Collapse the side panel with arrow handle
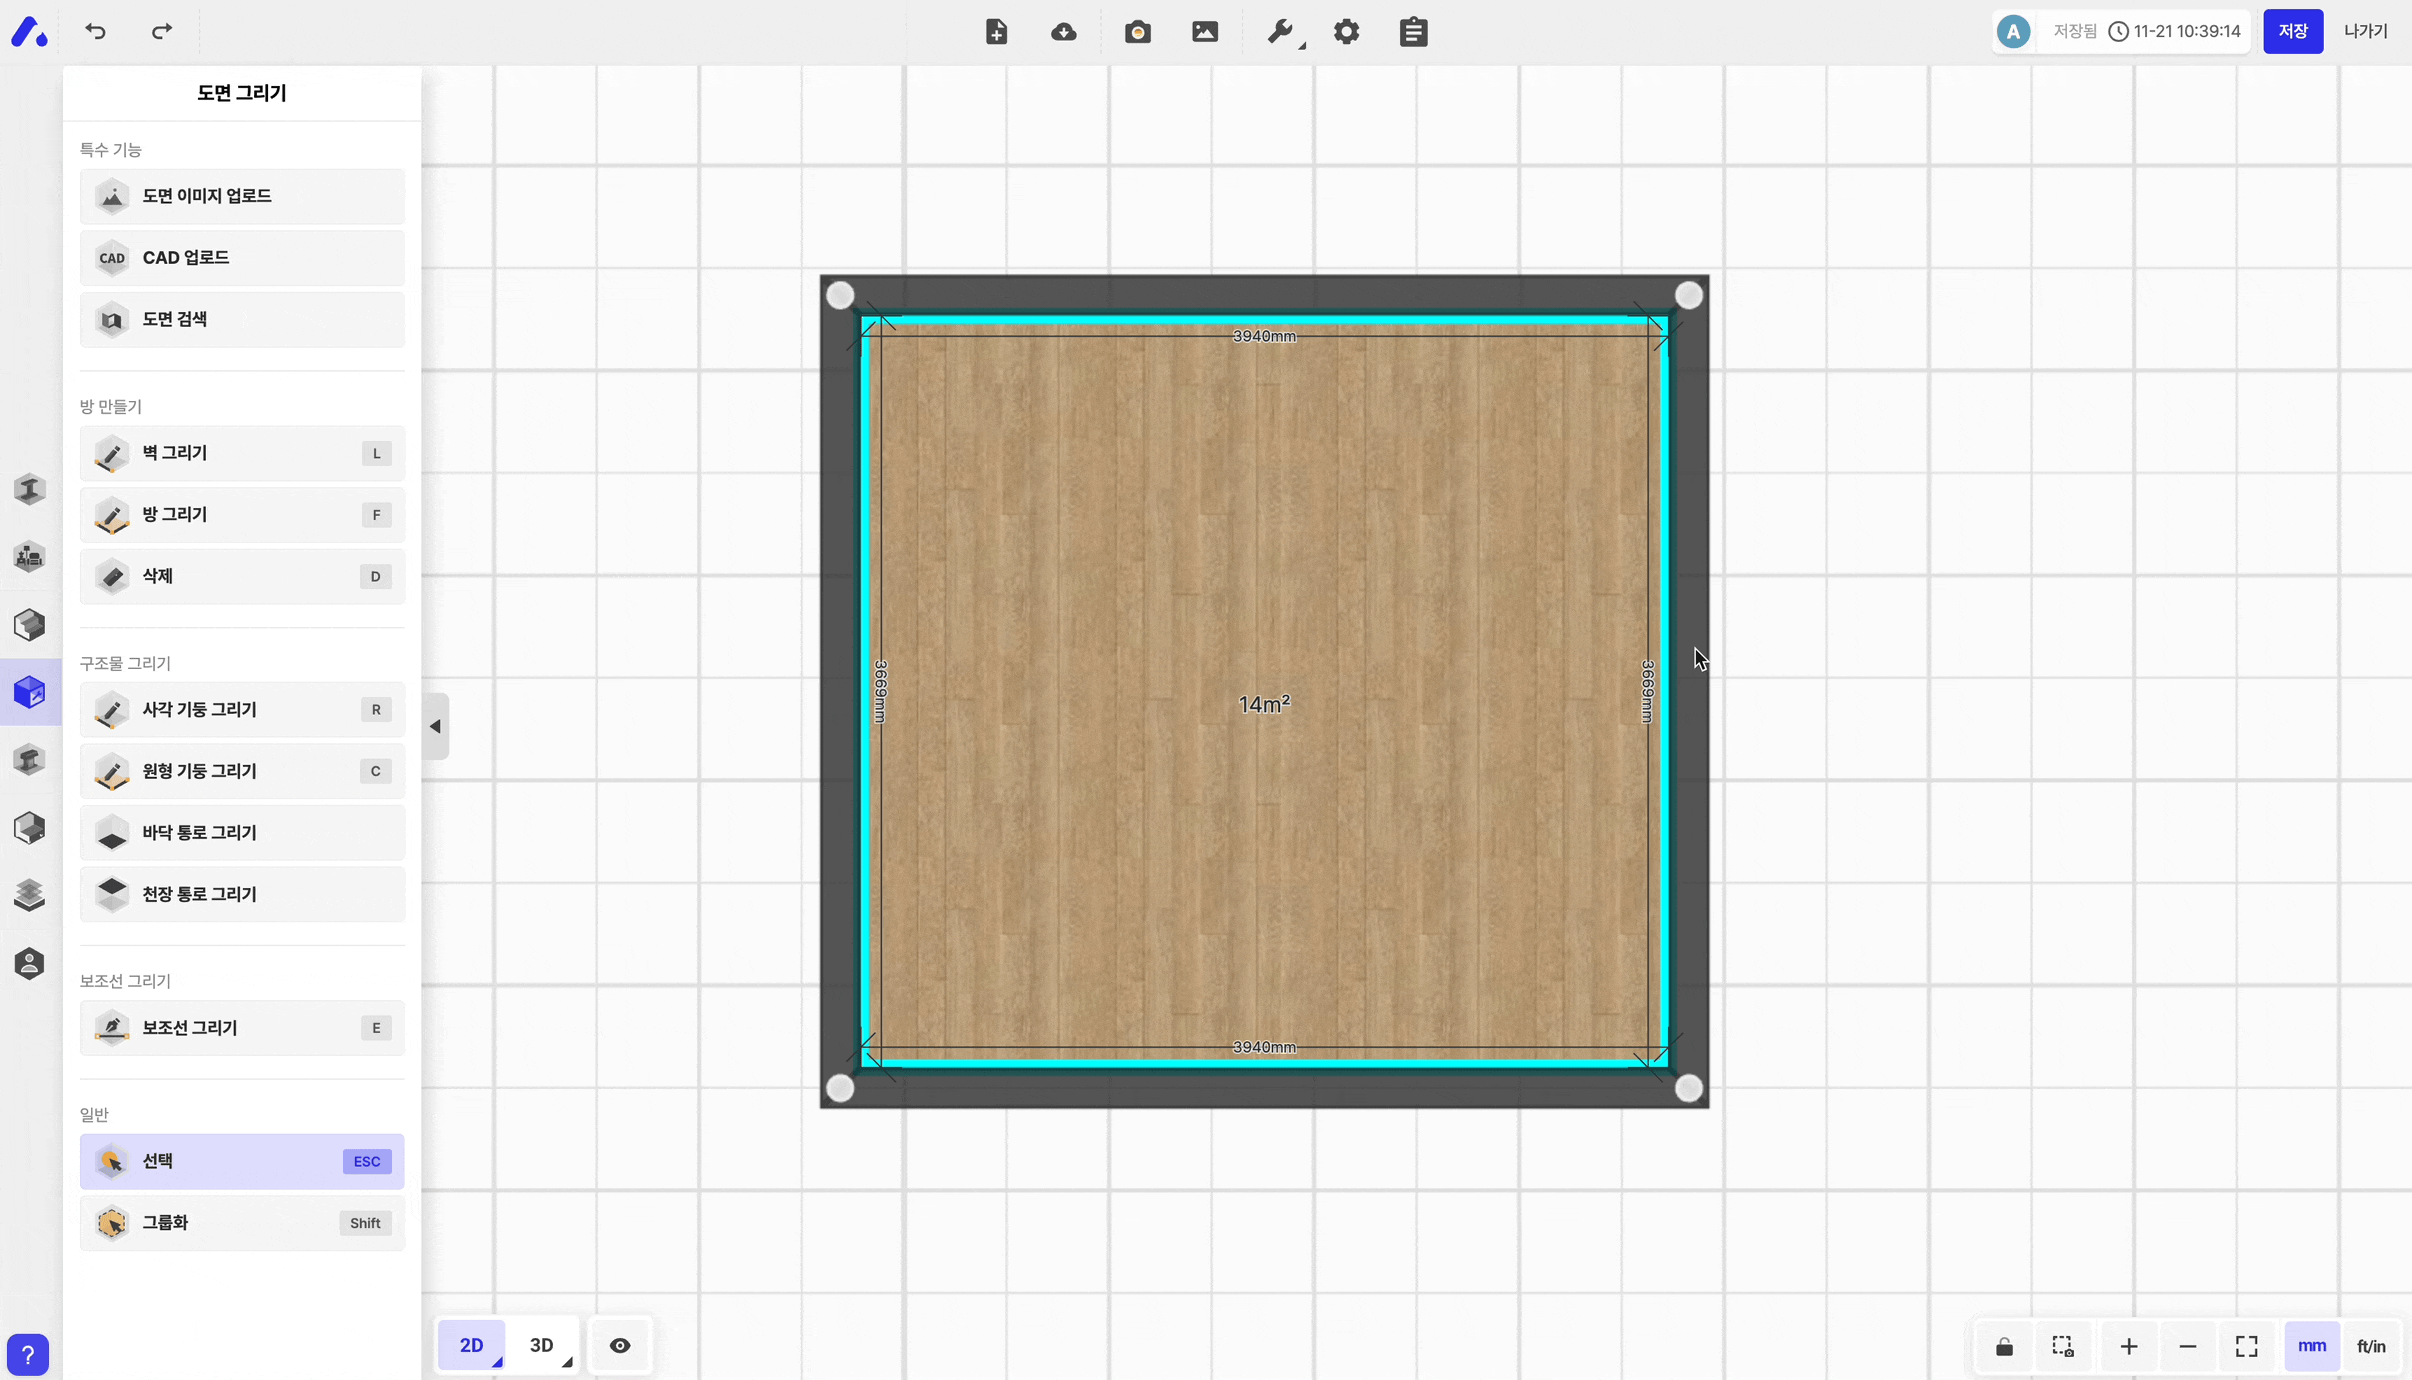2412x1380 pixels. [436, 726]
